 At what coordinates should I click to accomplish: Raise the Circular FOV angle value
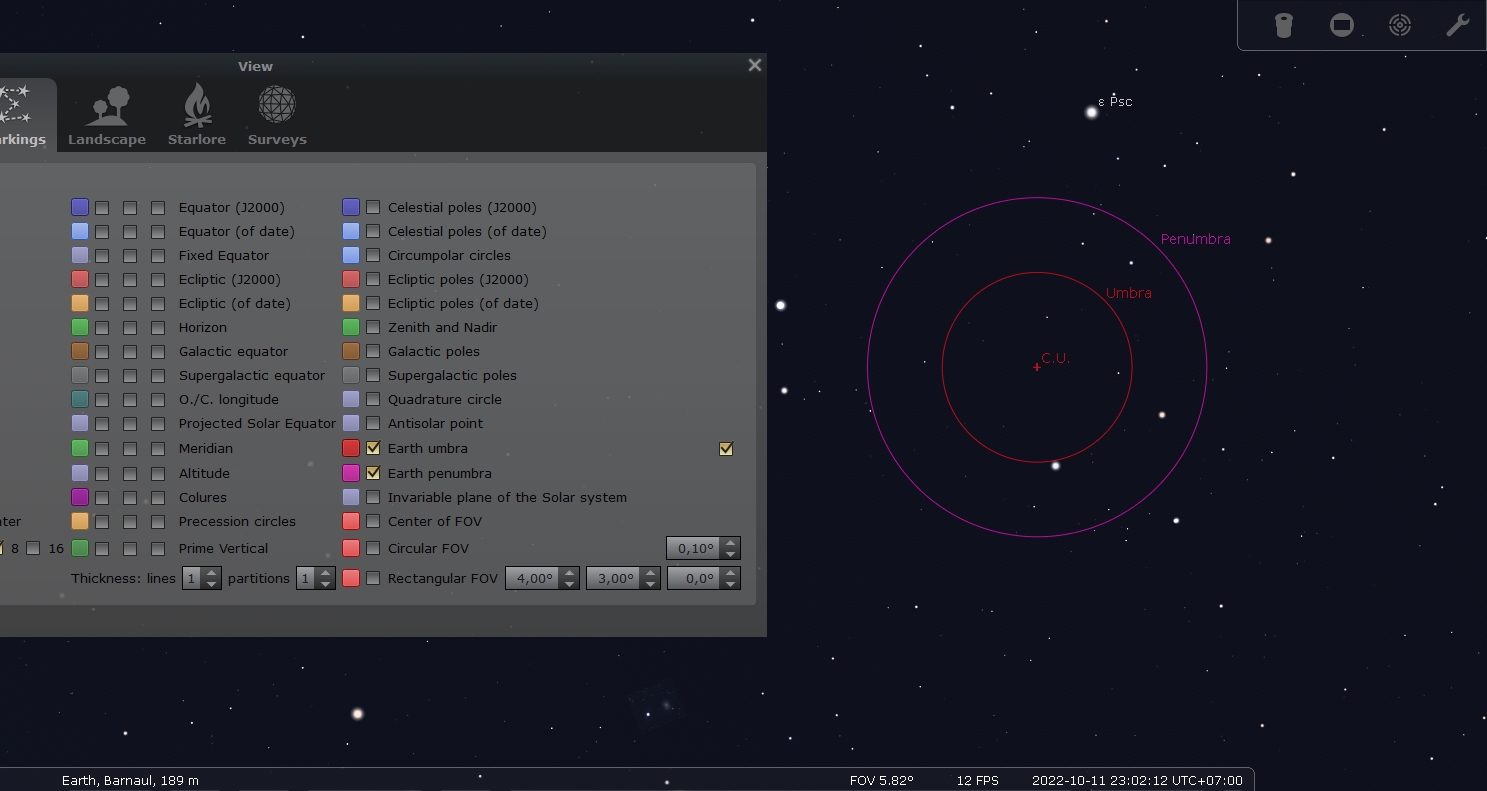pyautogui.click(x=729, y=543)
